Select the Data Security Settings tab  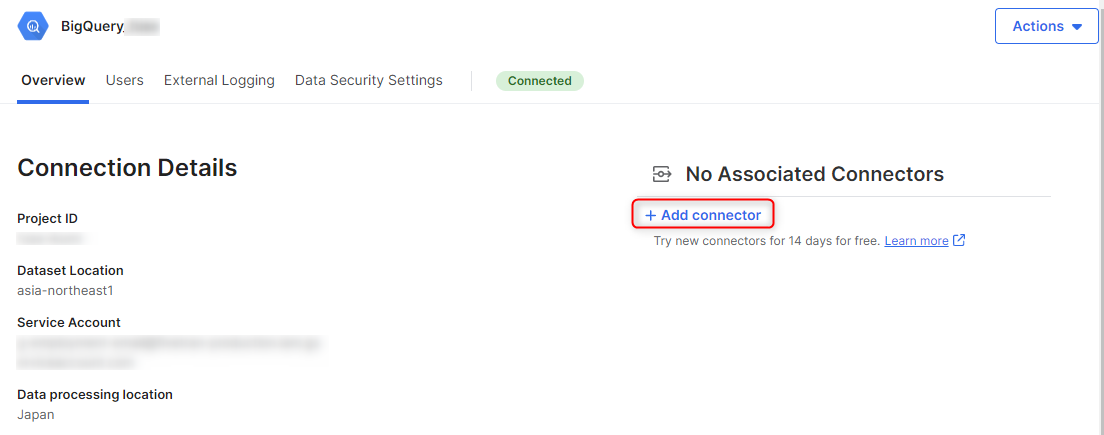pyautogui.click(x=368, y=80)
